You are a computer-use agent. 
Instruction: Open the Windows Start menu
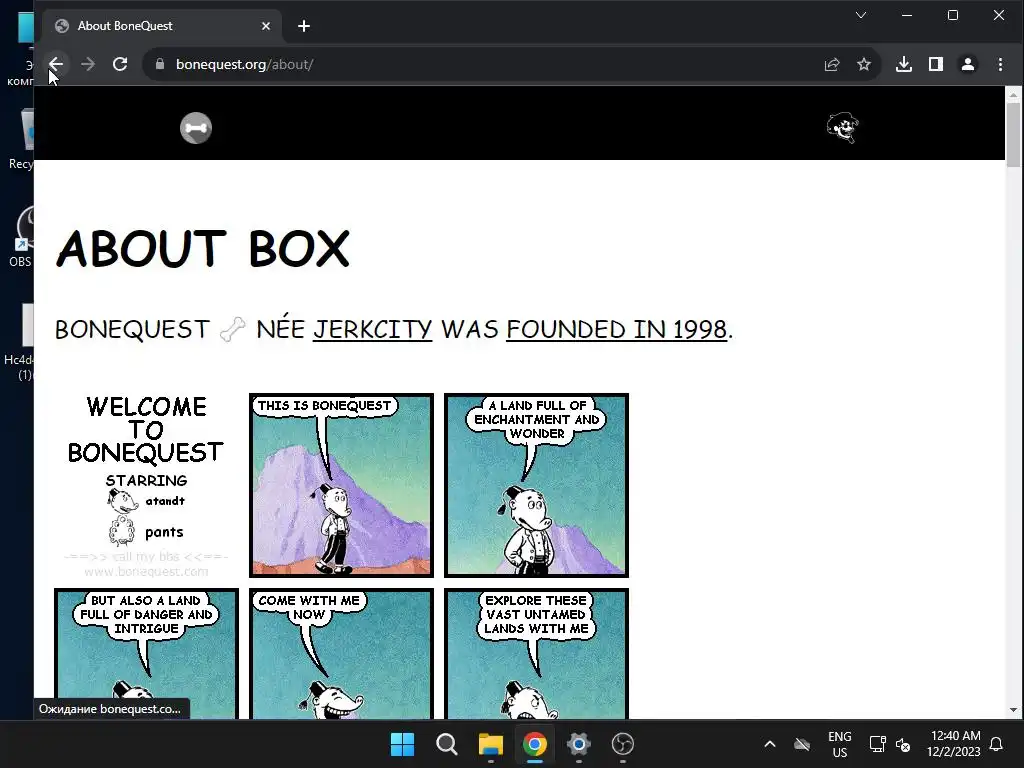tap(402, 744)
